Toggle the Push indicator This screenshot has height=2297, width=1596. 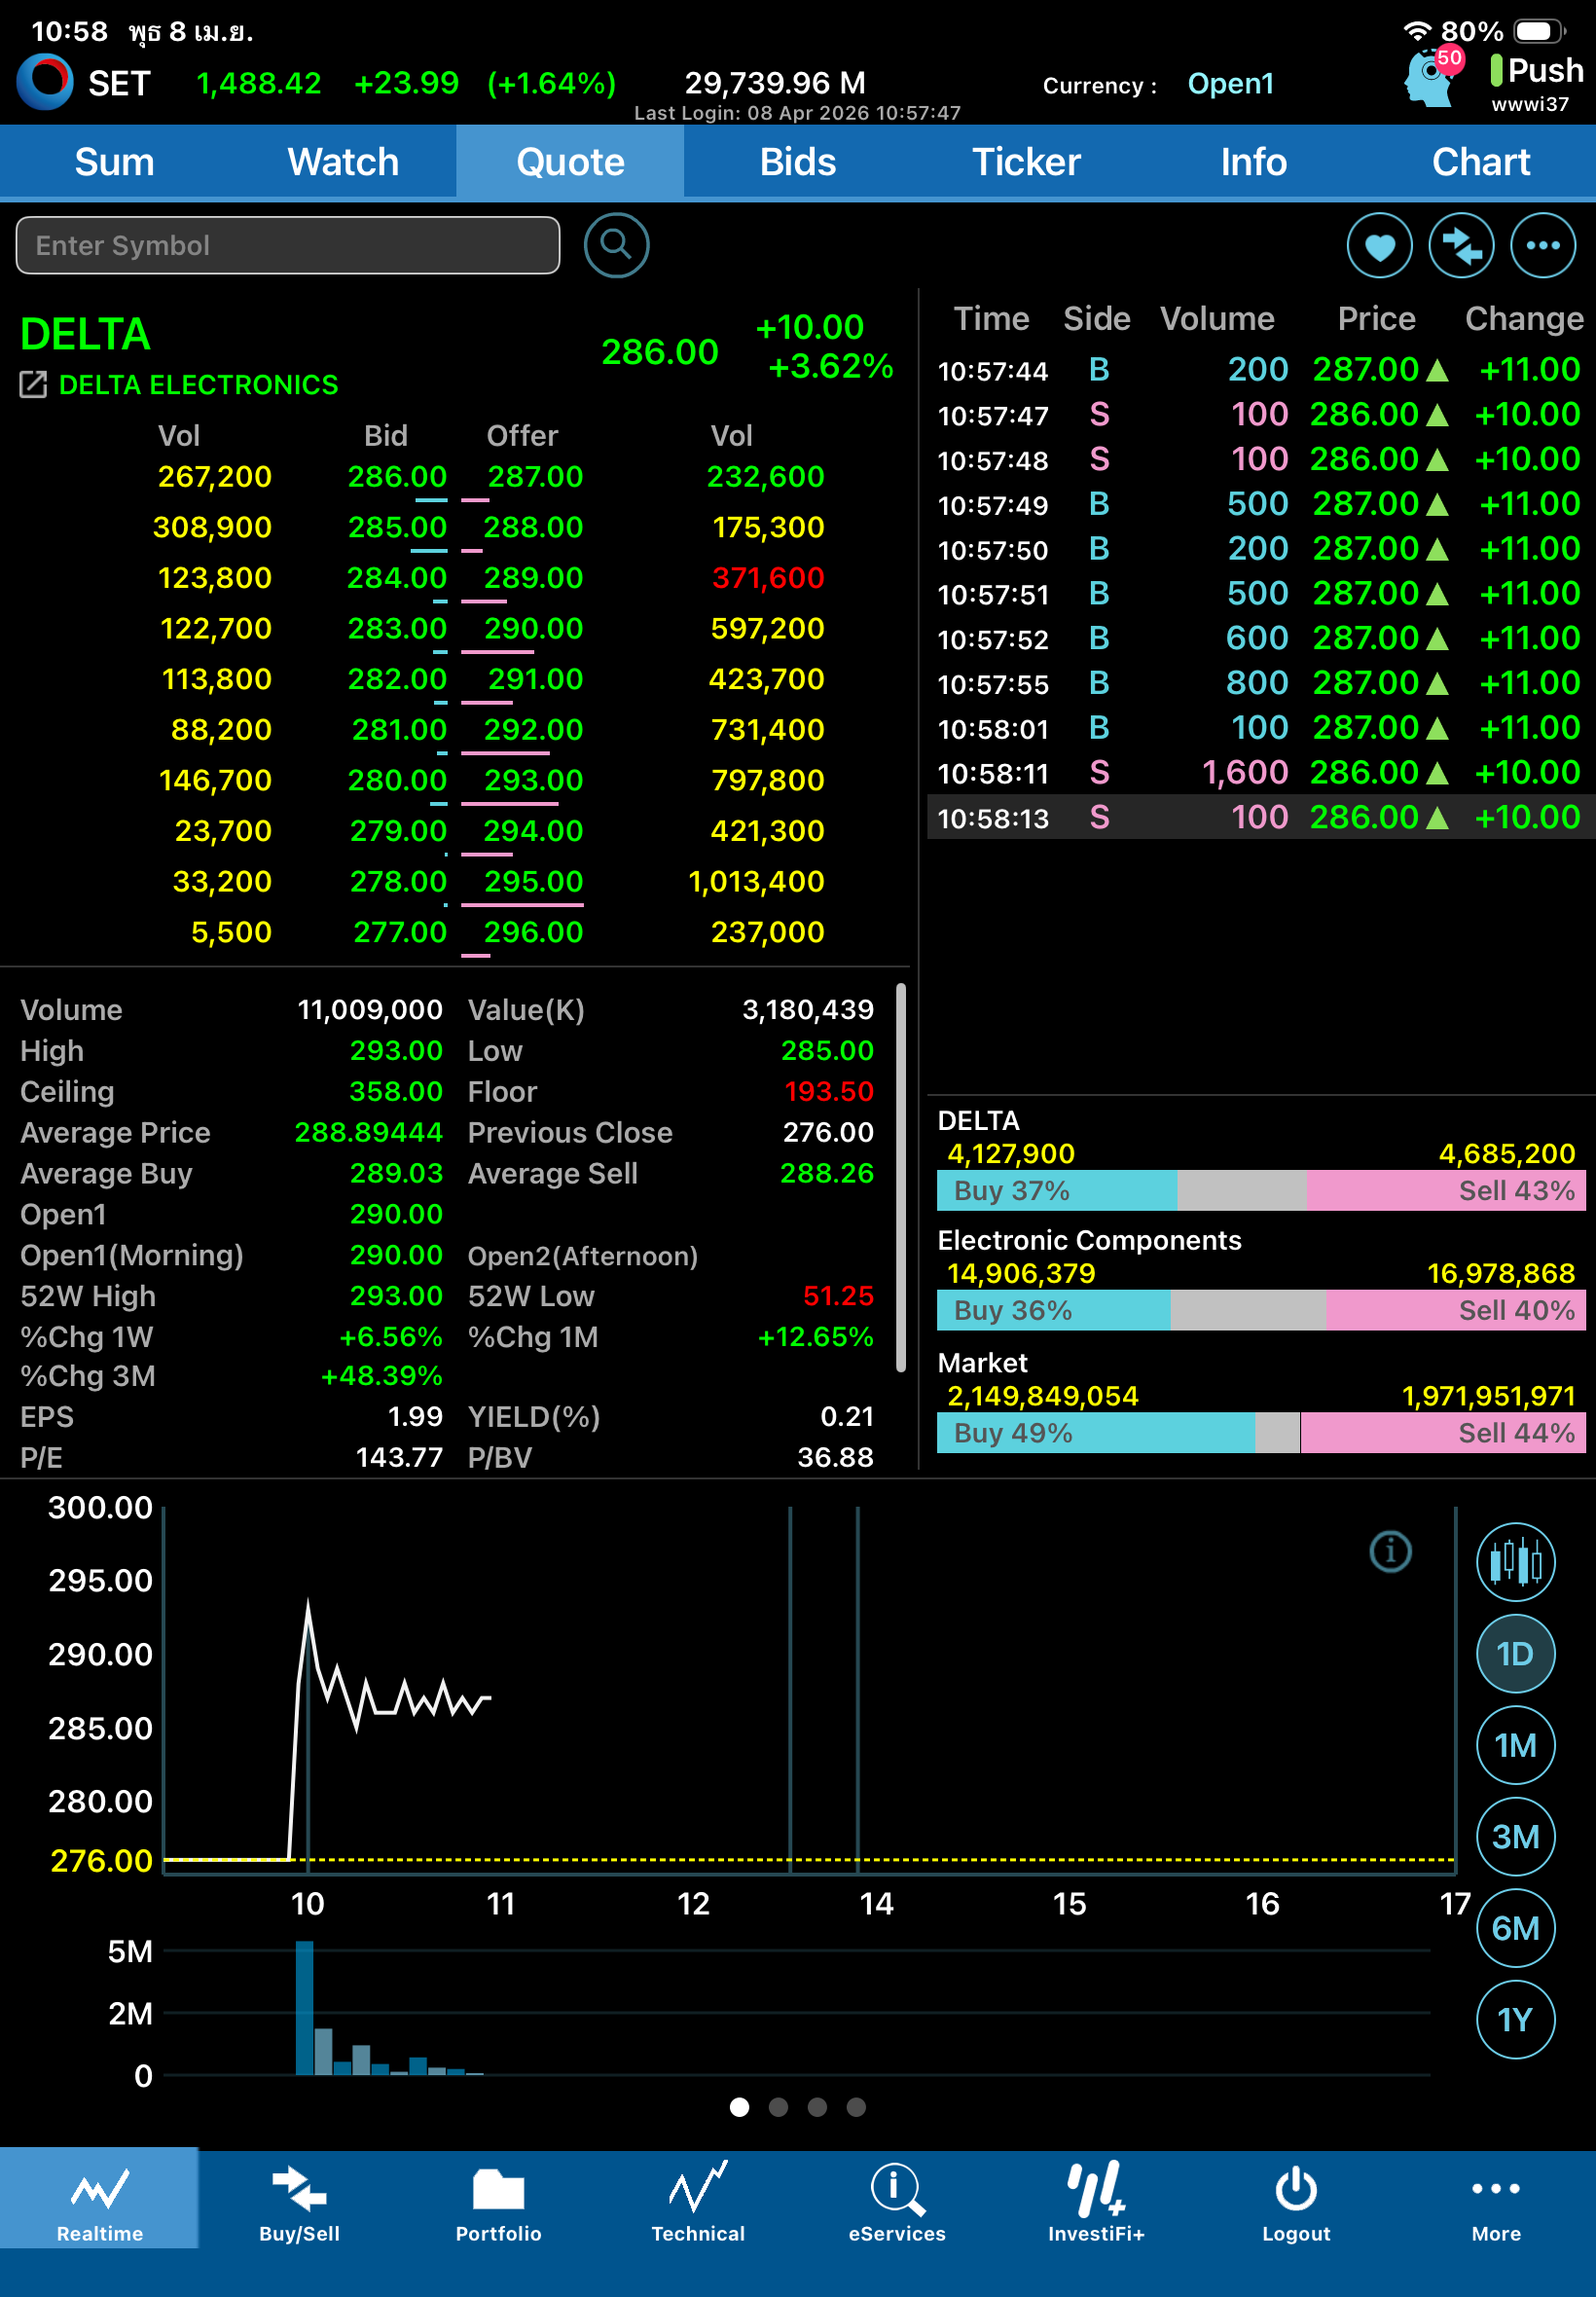(x=1536, y=71)
